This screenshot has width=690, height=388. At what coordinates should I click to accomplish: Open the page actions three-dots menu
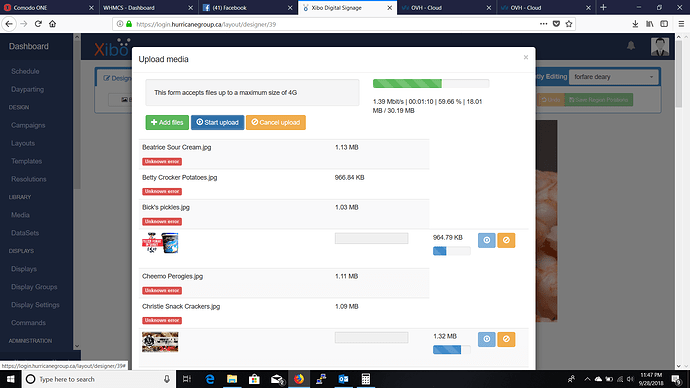tap(543, 24)
